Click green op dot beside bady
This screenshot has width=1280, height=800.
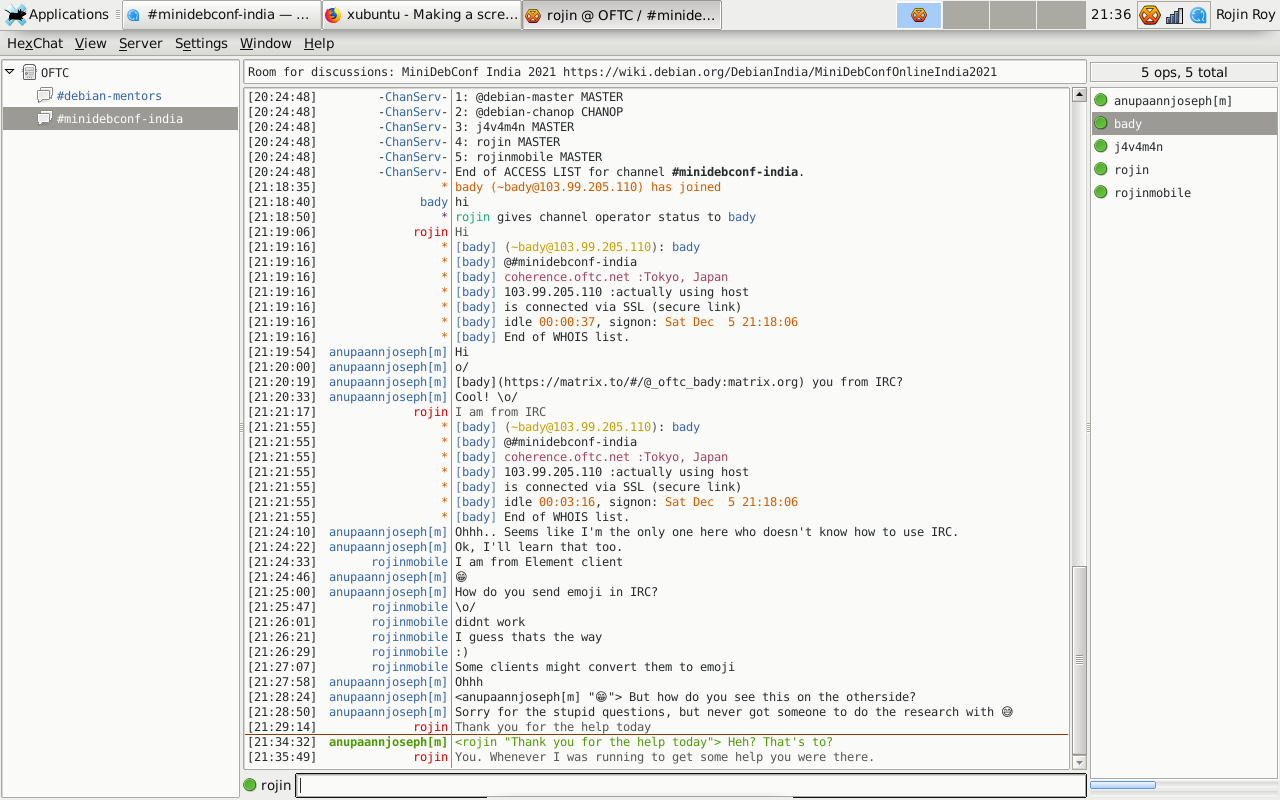[x=1101, y=123]
